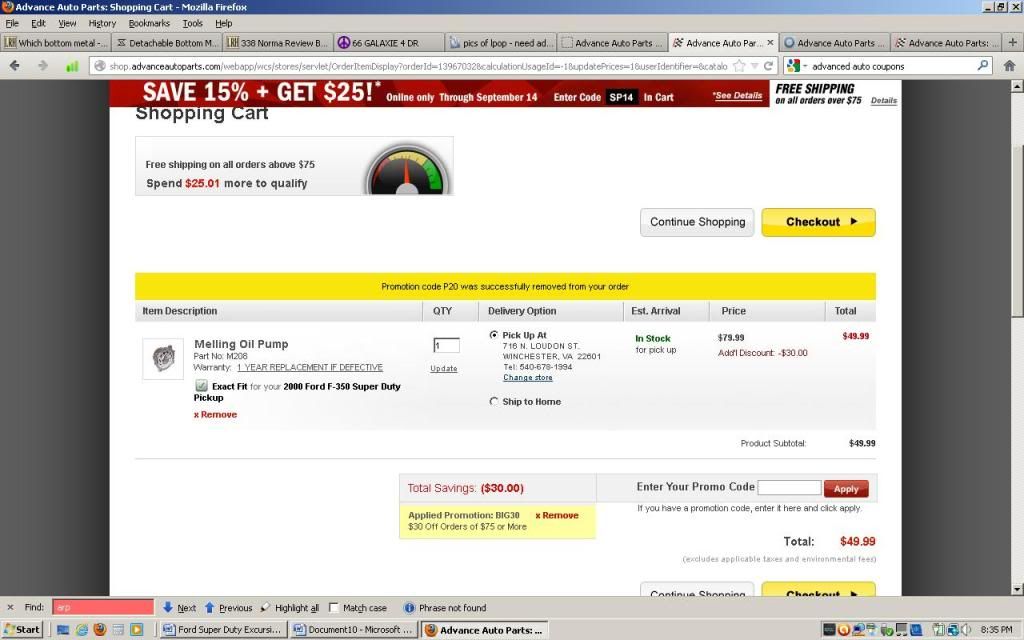Open the Ford Super Duty Excursi... taskbar window
Image resolution: width=1024 pixels, height=640 pixels.
(223, 630)
